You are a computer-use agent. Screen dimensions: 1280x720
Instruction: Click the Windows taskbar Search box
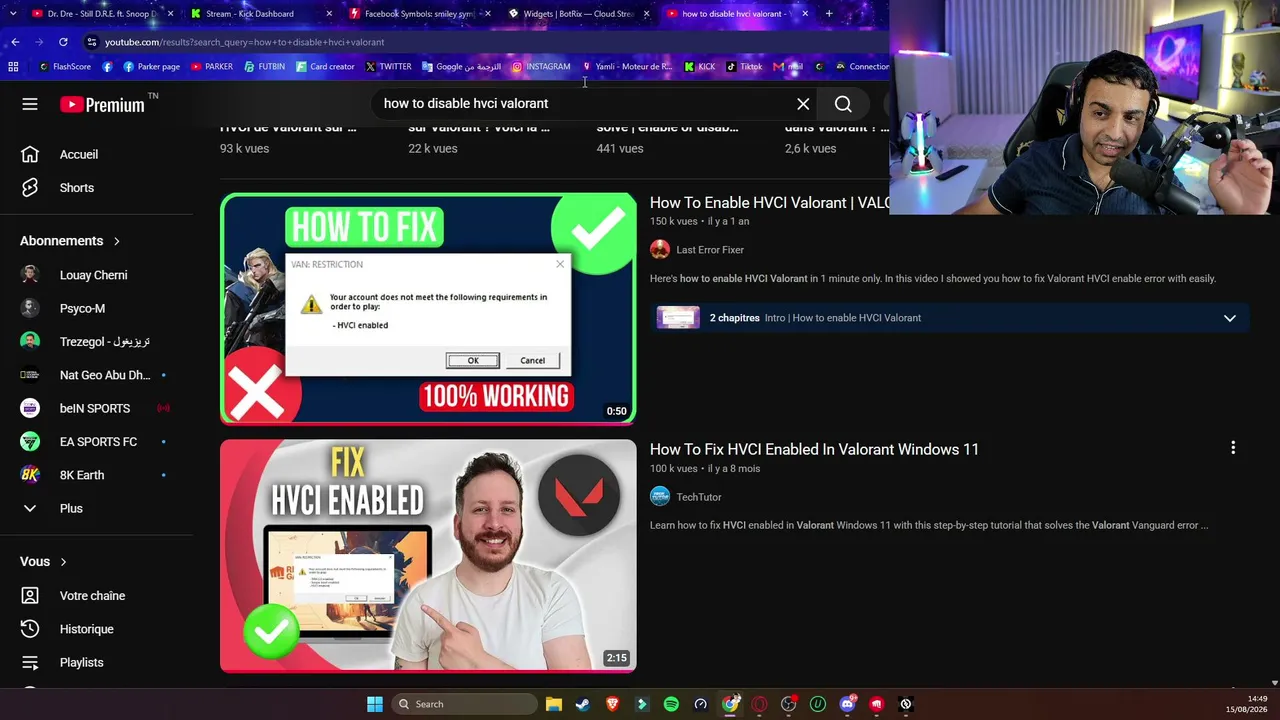coord(464,704)
